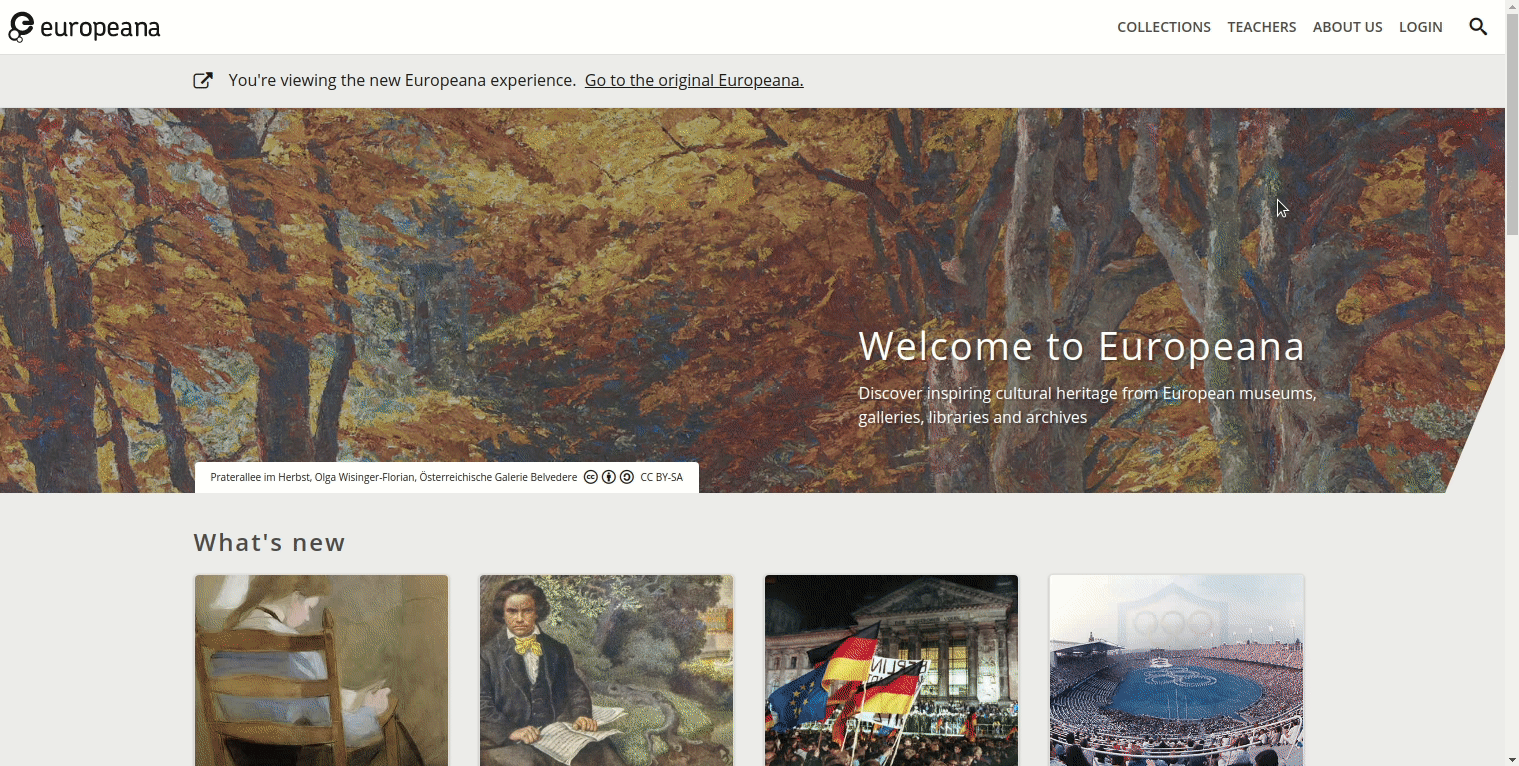Open the German flags crowd photo card
Image resolution: width=1519 pixels, height=766 pixels.
click(x=891, y=670)
